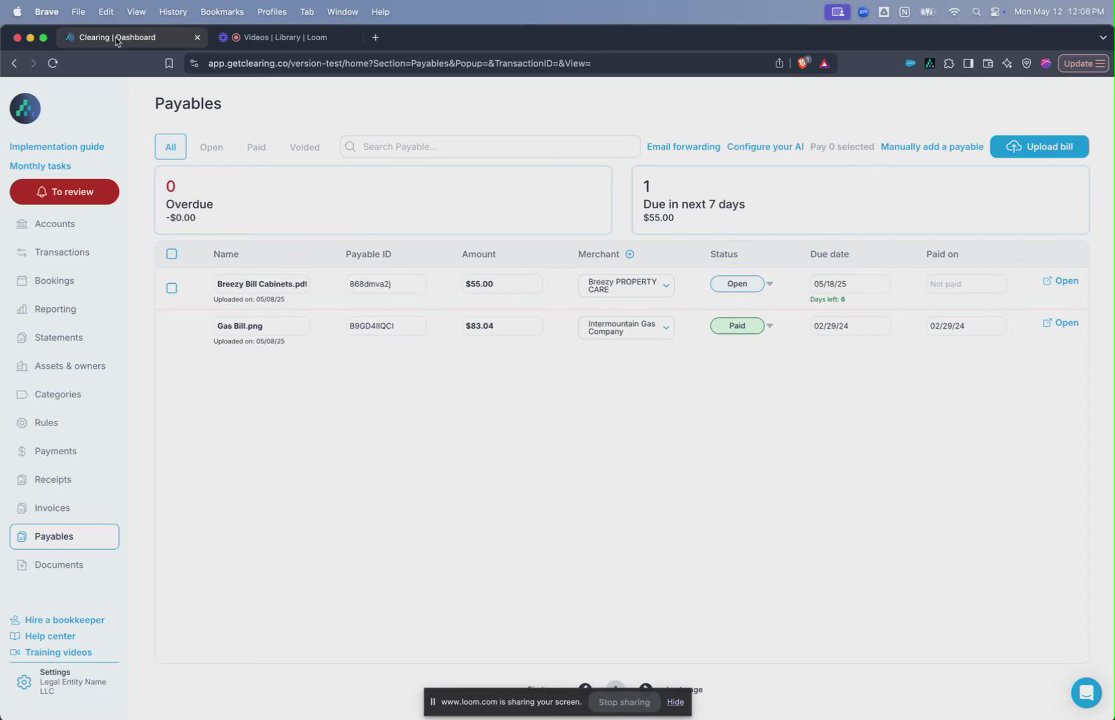Open the Help center link
Image resolution: width=1115 pixels, height=720 pixels.
pyautogui.click(x=50, y=636)
